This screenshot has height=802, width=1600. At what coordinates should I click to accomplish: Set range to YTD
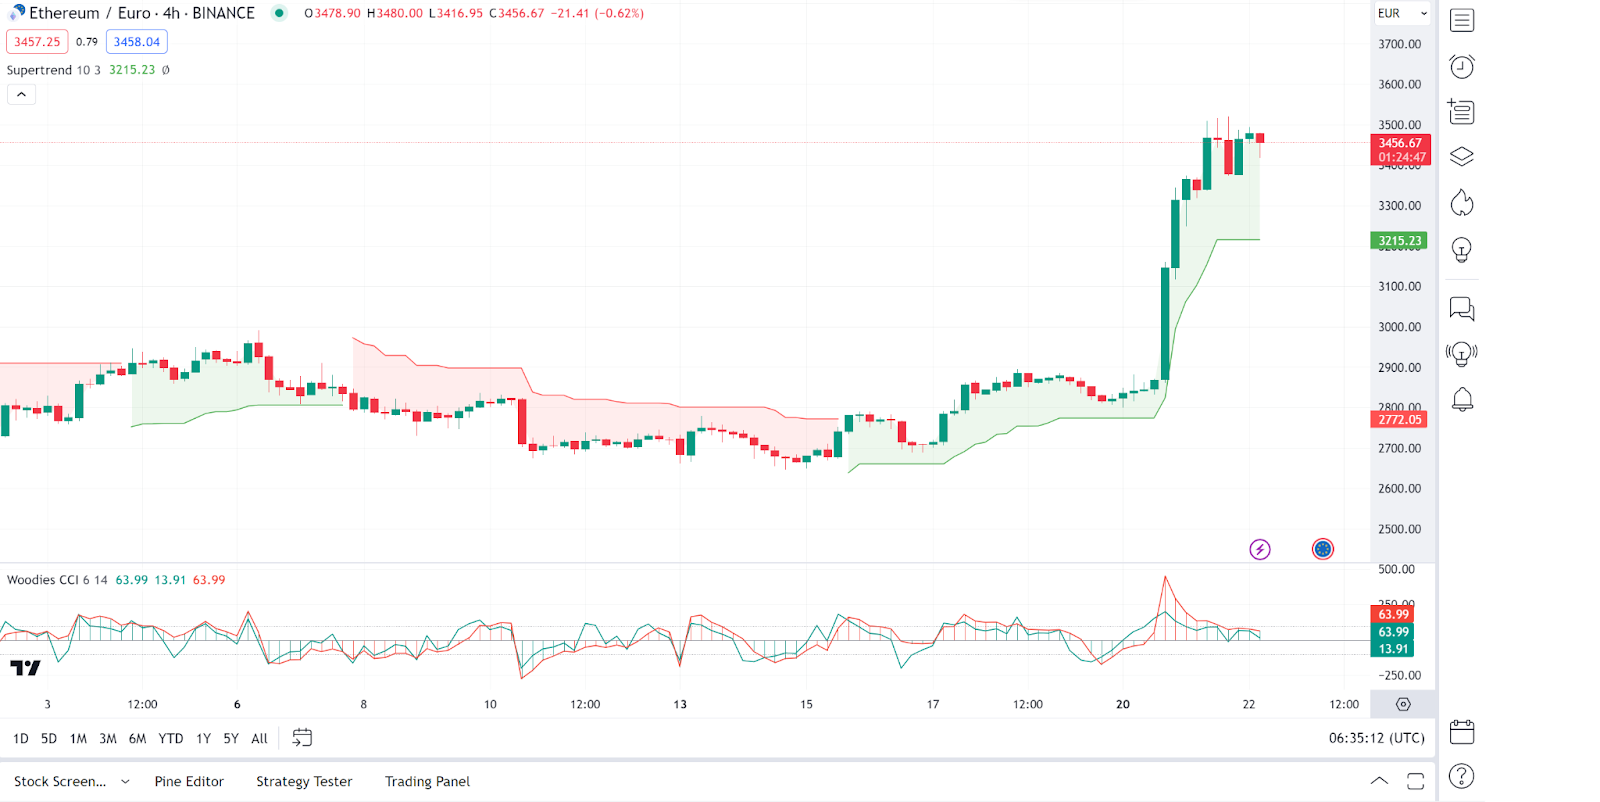[x=171, y=739]
